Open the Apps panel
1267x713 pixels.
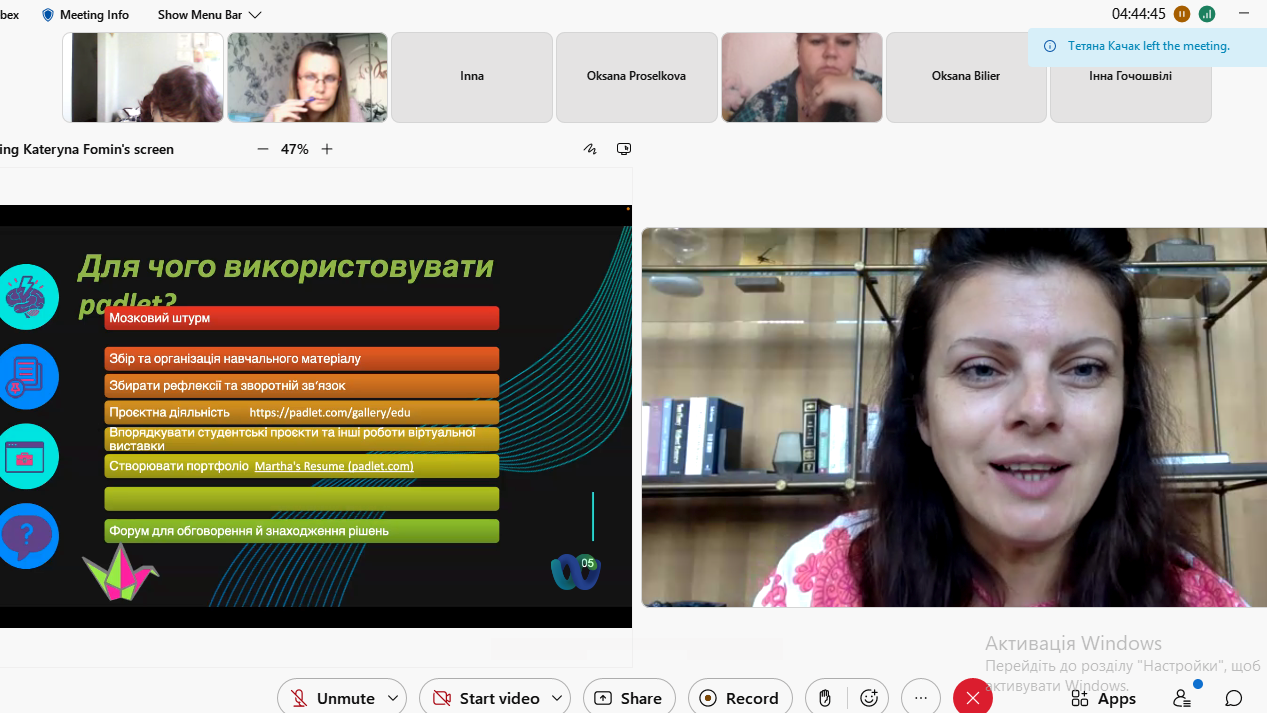(x=1104, y=698)
